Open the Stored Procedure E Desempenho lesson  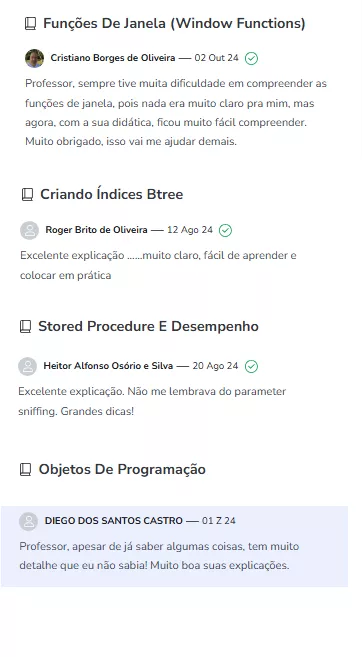[148, 326]
